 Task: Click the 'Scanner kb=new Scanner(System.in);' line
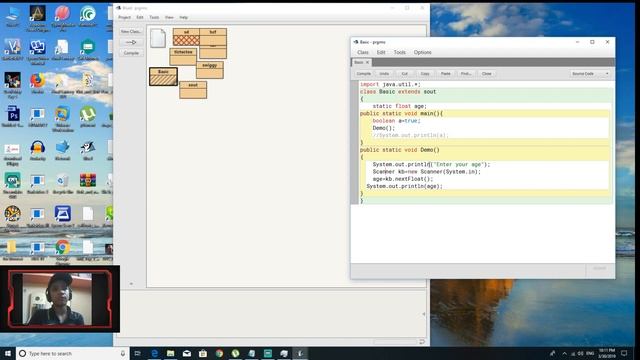click(427, 172)
